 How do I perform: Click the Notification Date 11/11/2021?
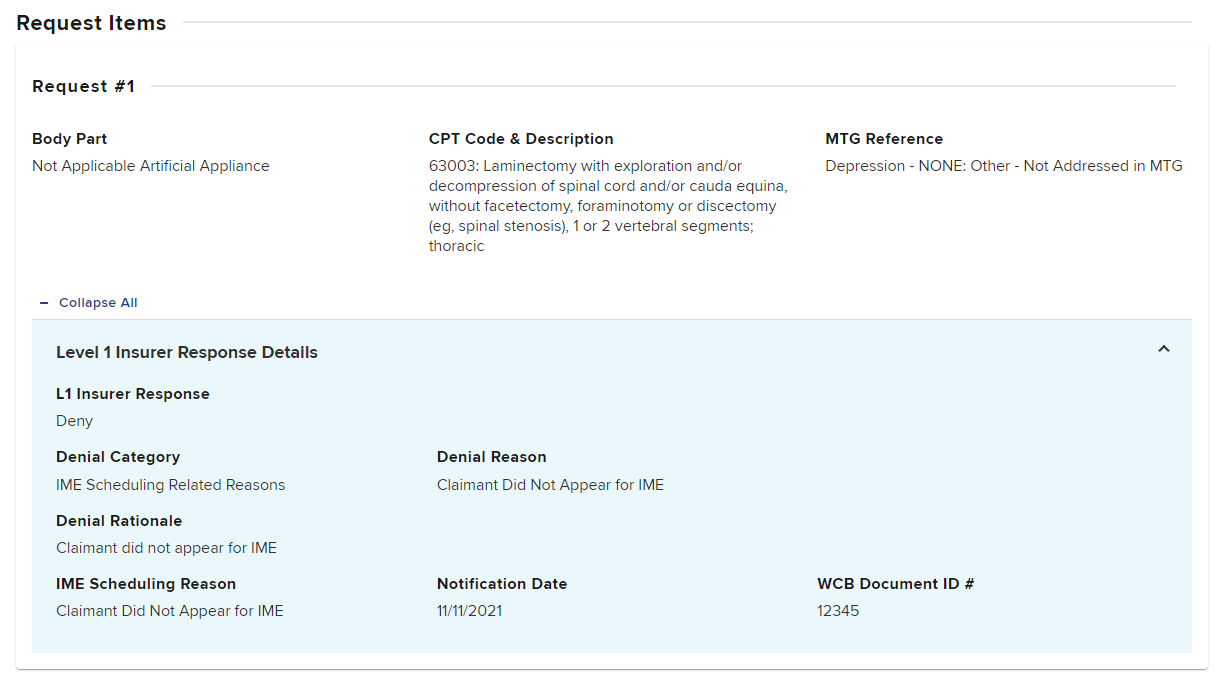point(469,611)
